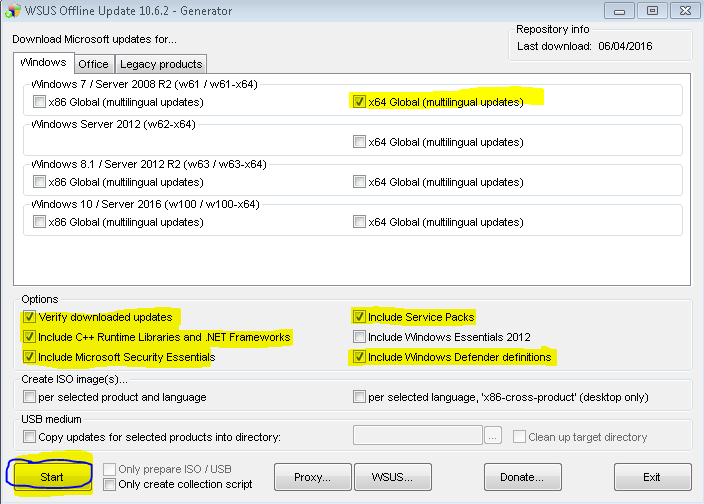This screenshot has height=504, width=704.
Task: Switch to the Windows tab
Action: point(44,62)
